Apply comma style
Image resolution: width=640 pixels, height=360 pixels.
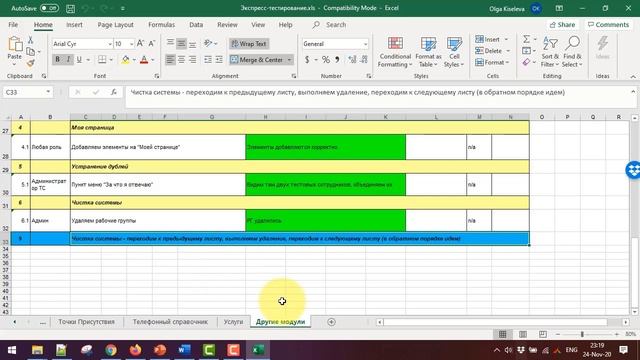pos(337,60)
